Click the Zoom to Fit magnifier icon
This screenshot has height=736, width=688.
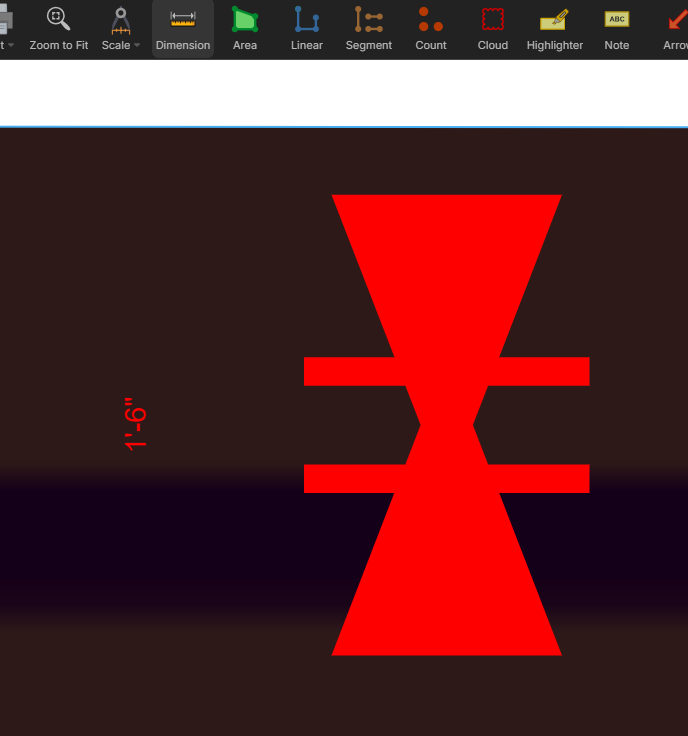tap(59, 20)
